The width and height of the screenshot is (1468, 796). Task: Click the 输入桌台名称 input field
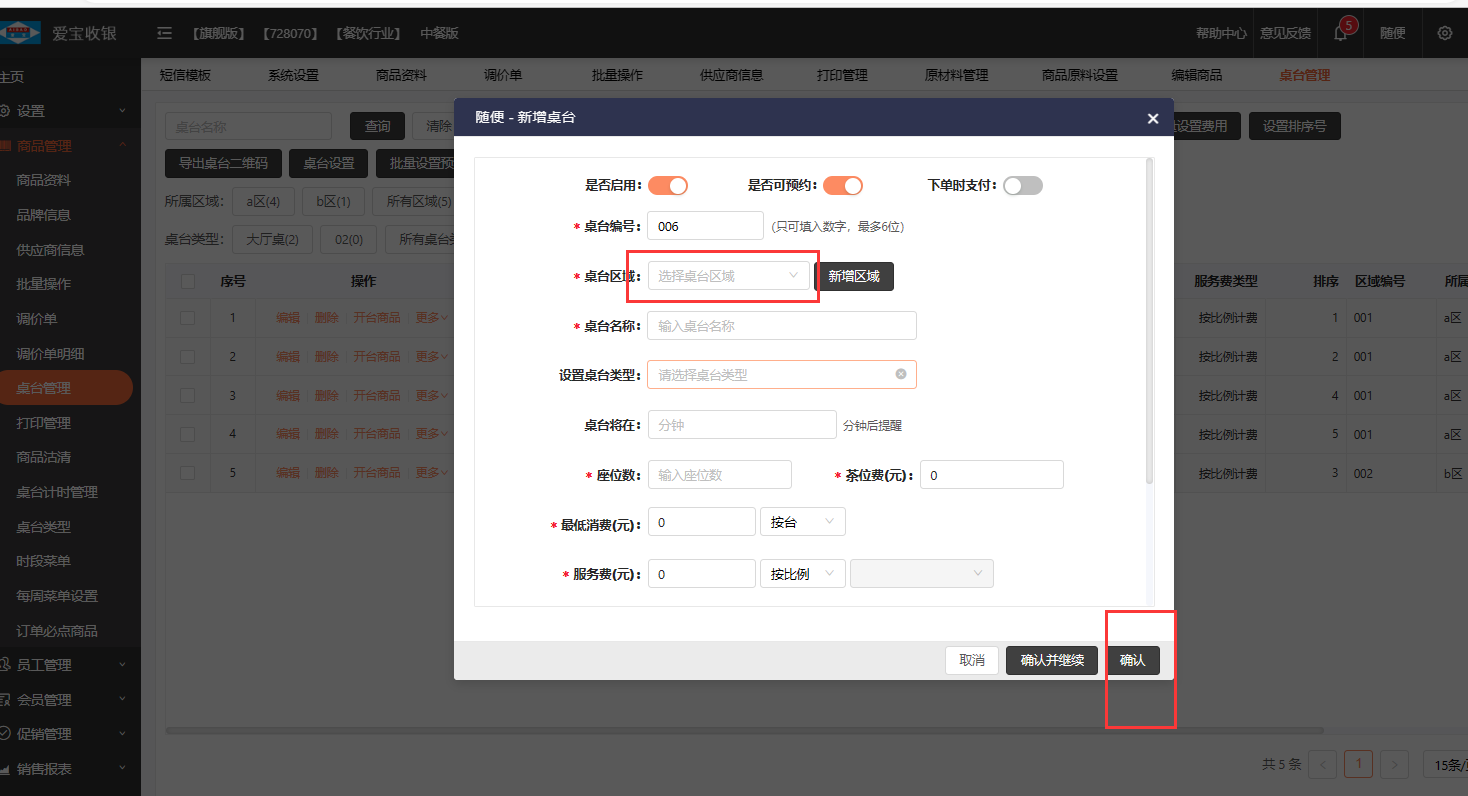click(781, 326)
